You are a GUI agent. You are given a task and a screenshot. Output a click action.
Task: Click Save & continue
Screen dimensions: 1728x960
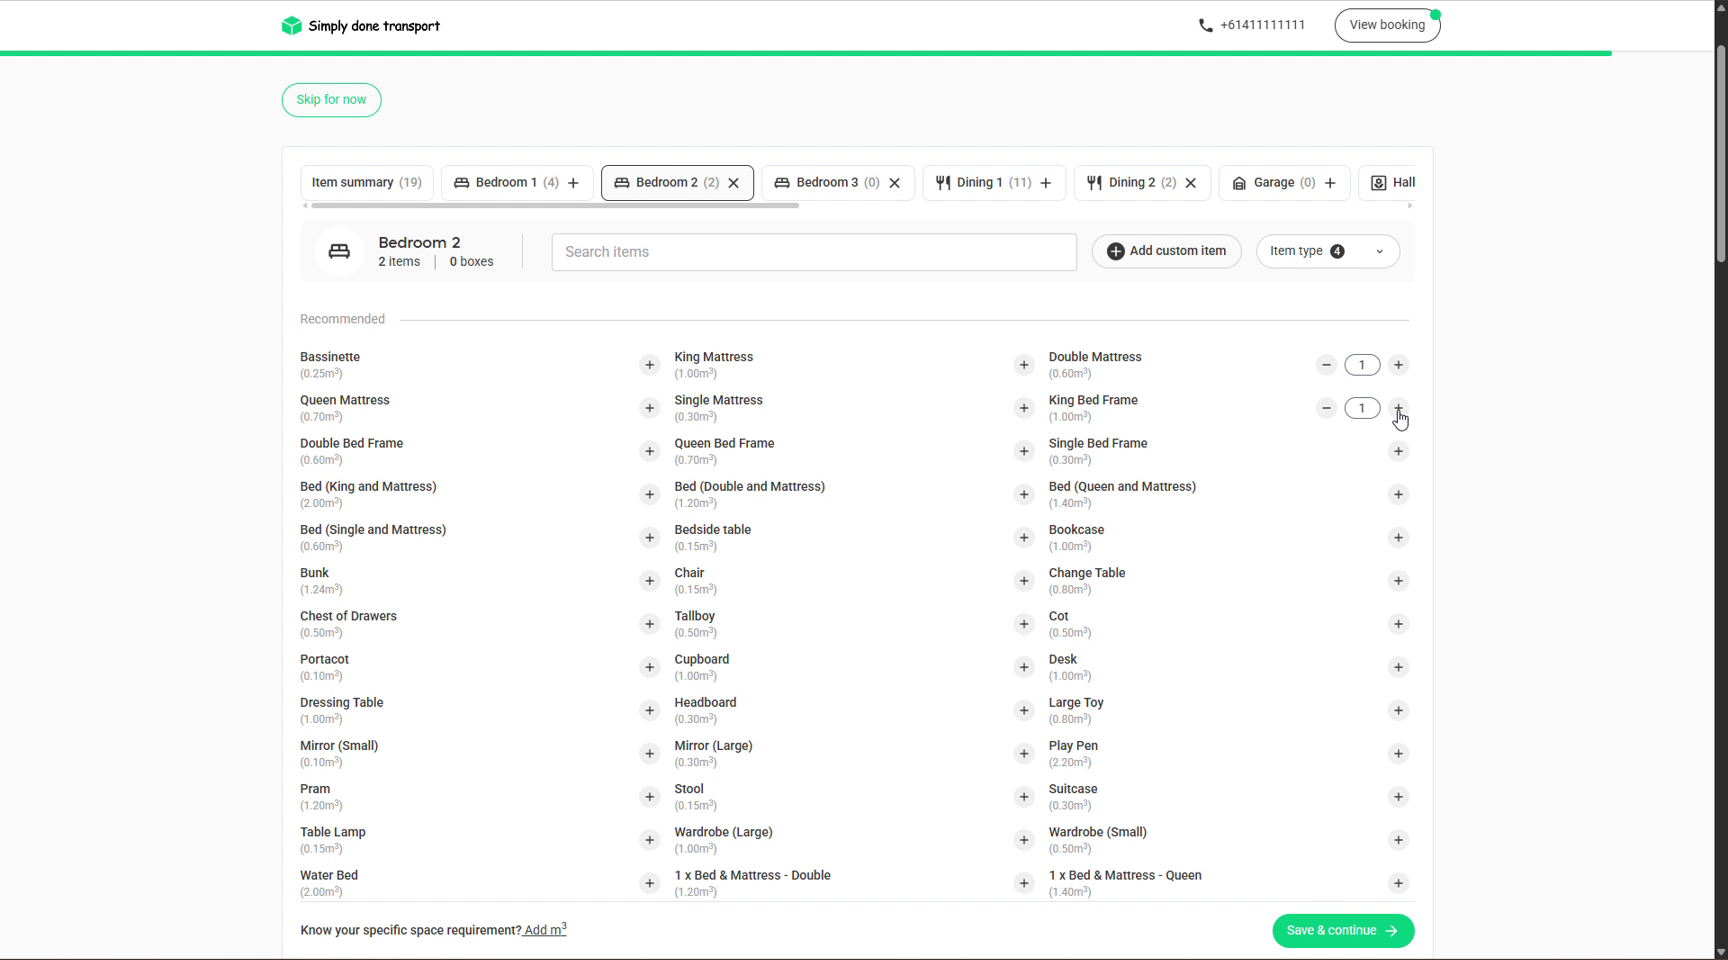click(1343, 931)
